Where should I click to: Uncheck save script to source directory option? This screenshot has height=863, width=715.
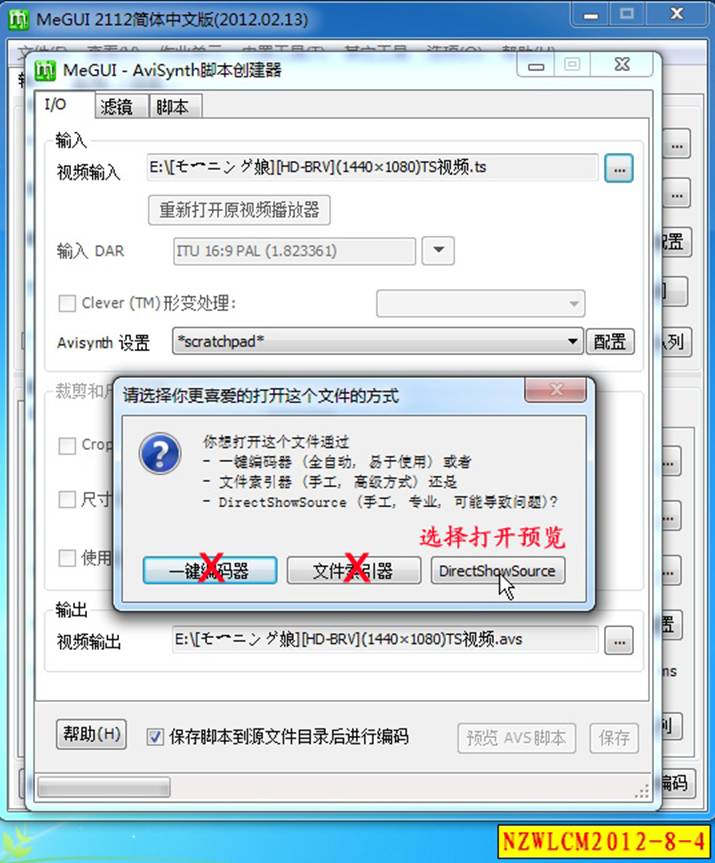155,736
